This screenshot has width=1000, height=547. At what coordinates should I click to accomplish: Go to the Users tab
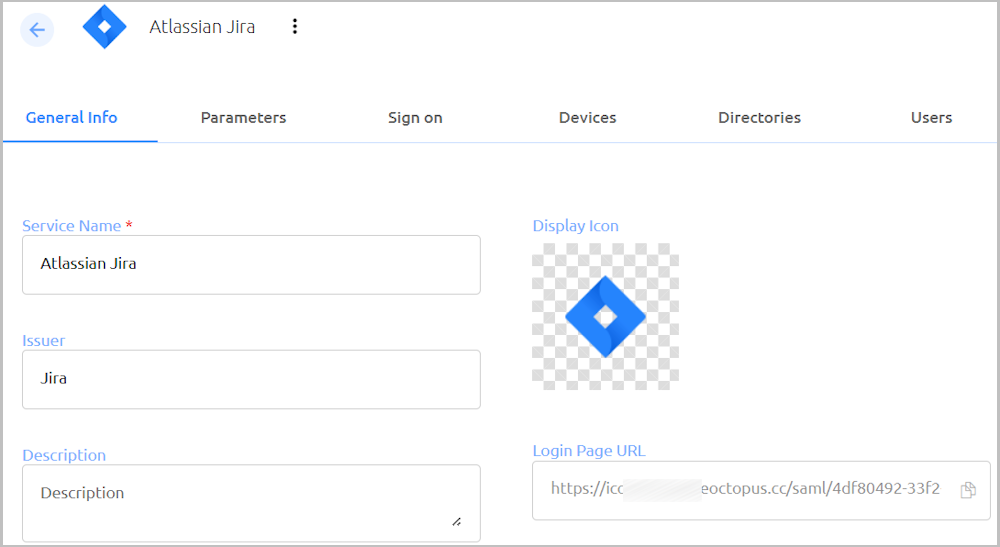point(931,118)
